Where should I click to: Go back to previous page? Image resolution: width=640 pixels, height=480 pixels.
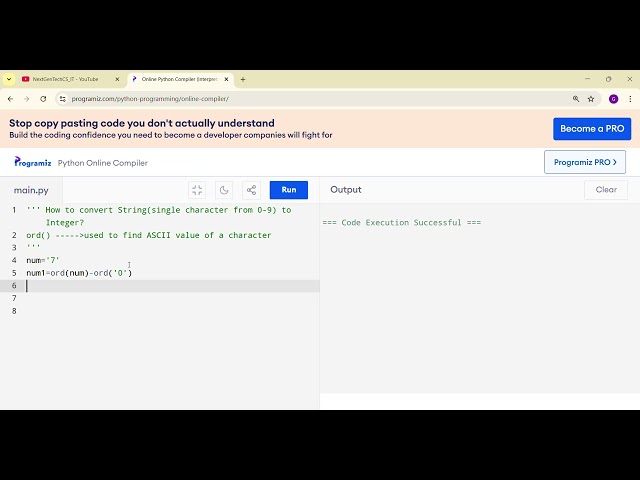(x=11, y=99)
